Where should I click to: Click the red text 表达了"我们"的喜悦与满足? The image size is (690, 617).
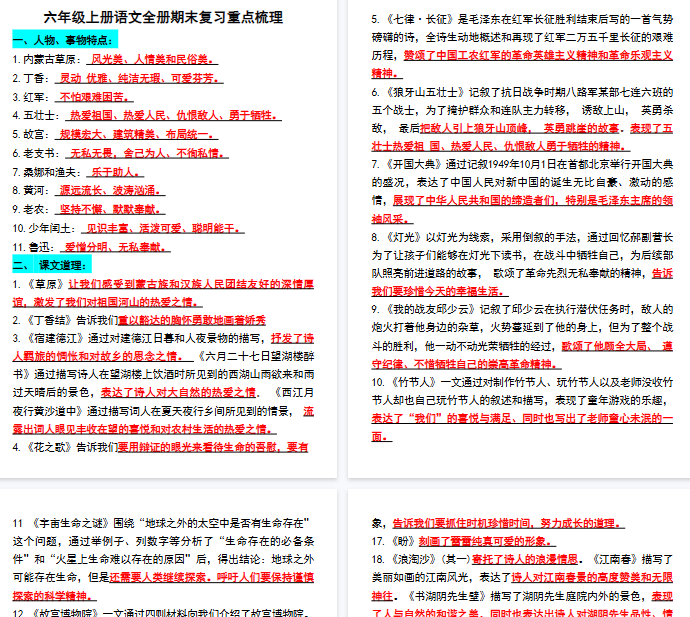(441, 418)
